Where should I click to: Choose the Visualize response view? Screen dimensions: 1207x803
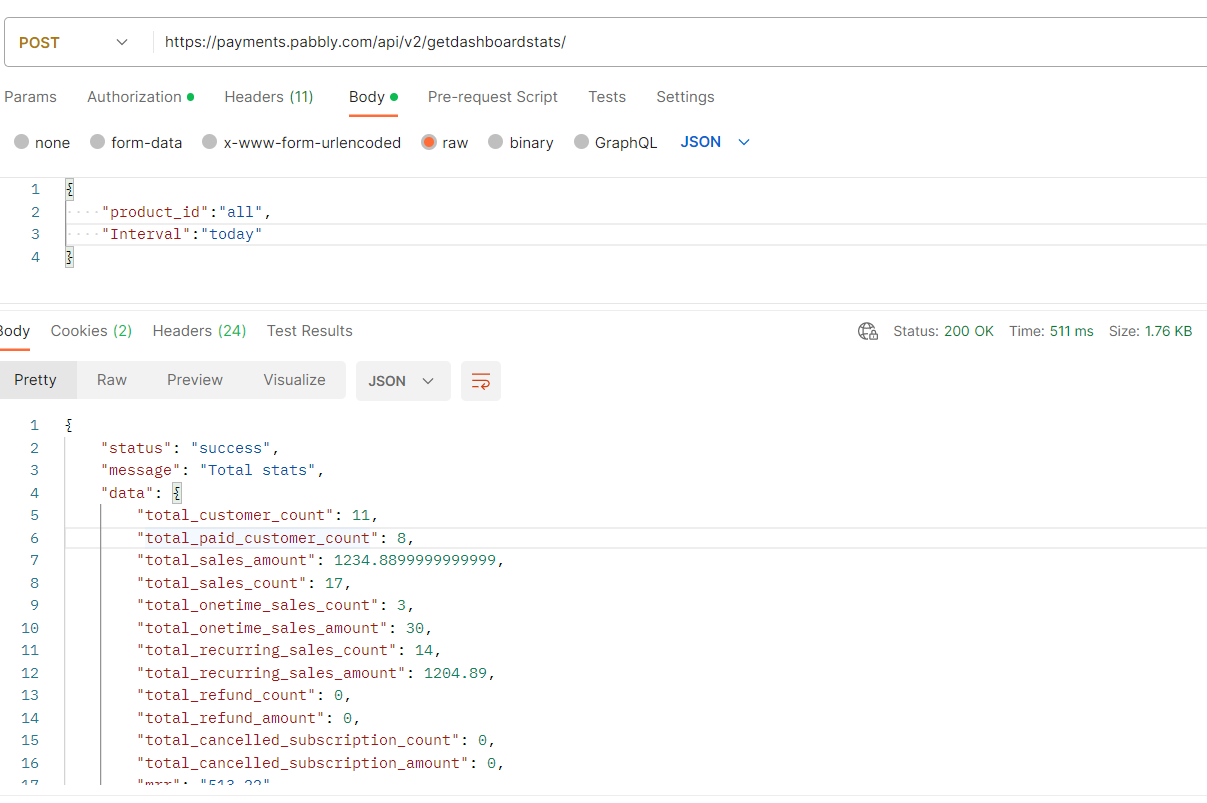(x=294, y=380)
